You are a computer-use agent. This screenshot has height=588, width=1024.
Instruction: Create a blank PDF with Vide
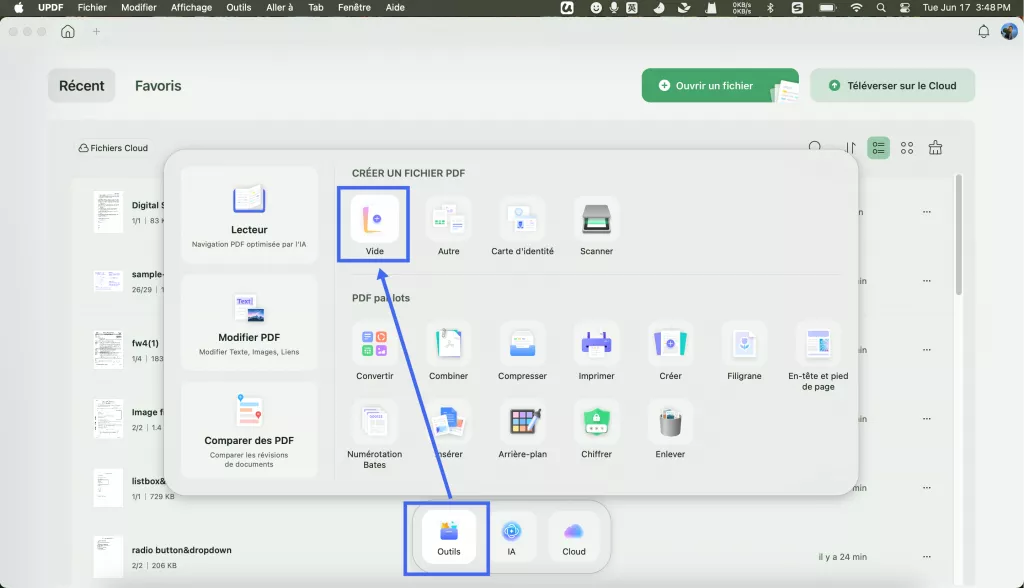click(x=374, y=225)
